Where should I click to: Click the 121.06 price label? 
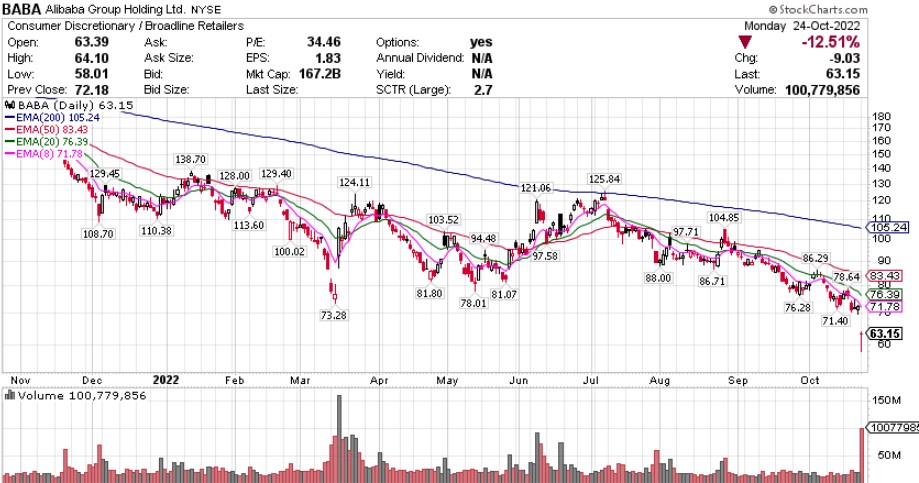tap(536, 188)
